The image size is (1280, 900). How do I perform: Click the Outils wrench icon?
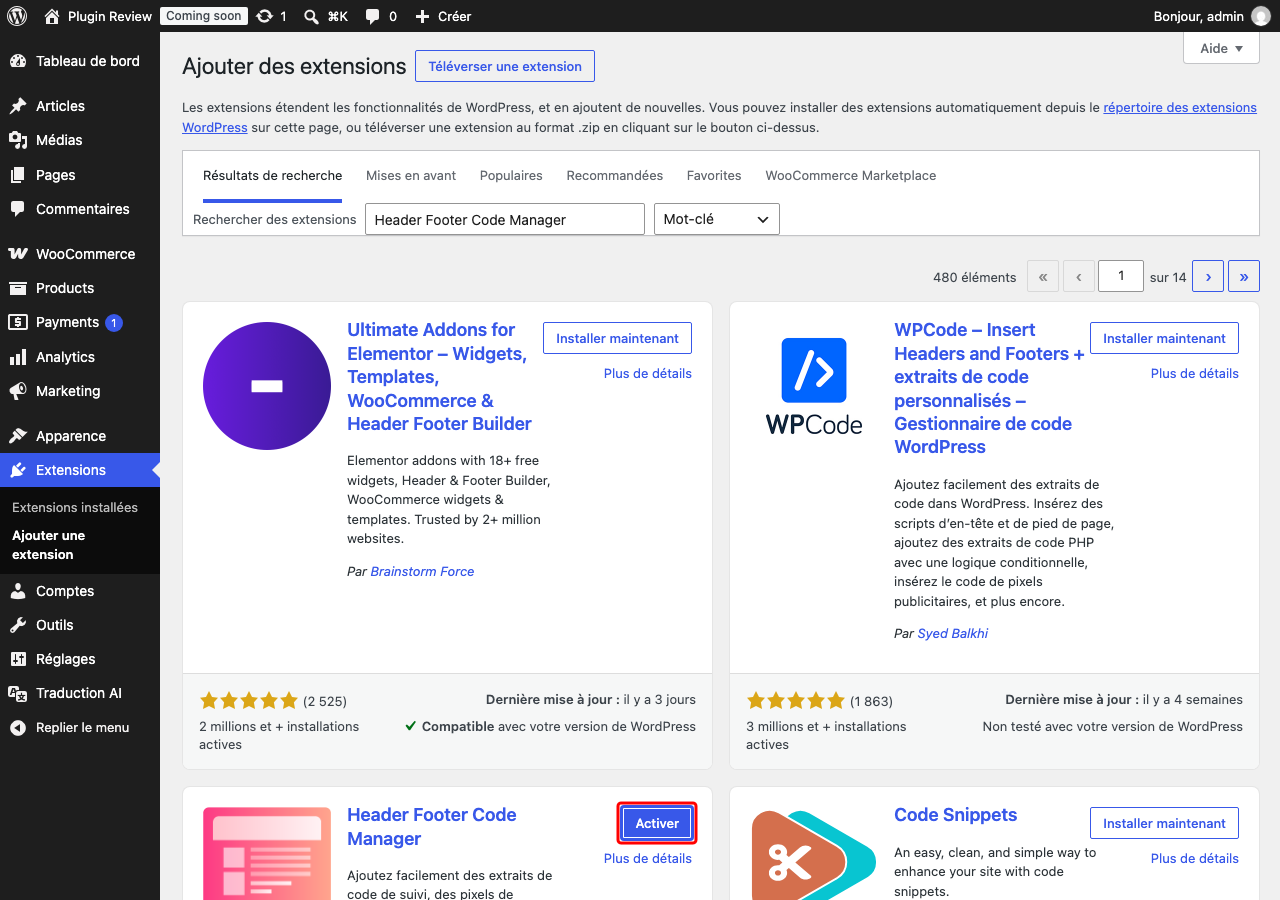[x=18, y=625]
